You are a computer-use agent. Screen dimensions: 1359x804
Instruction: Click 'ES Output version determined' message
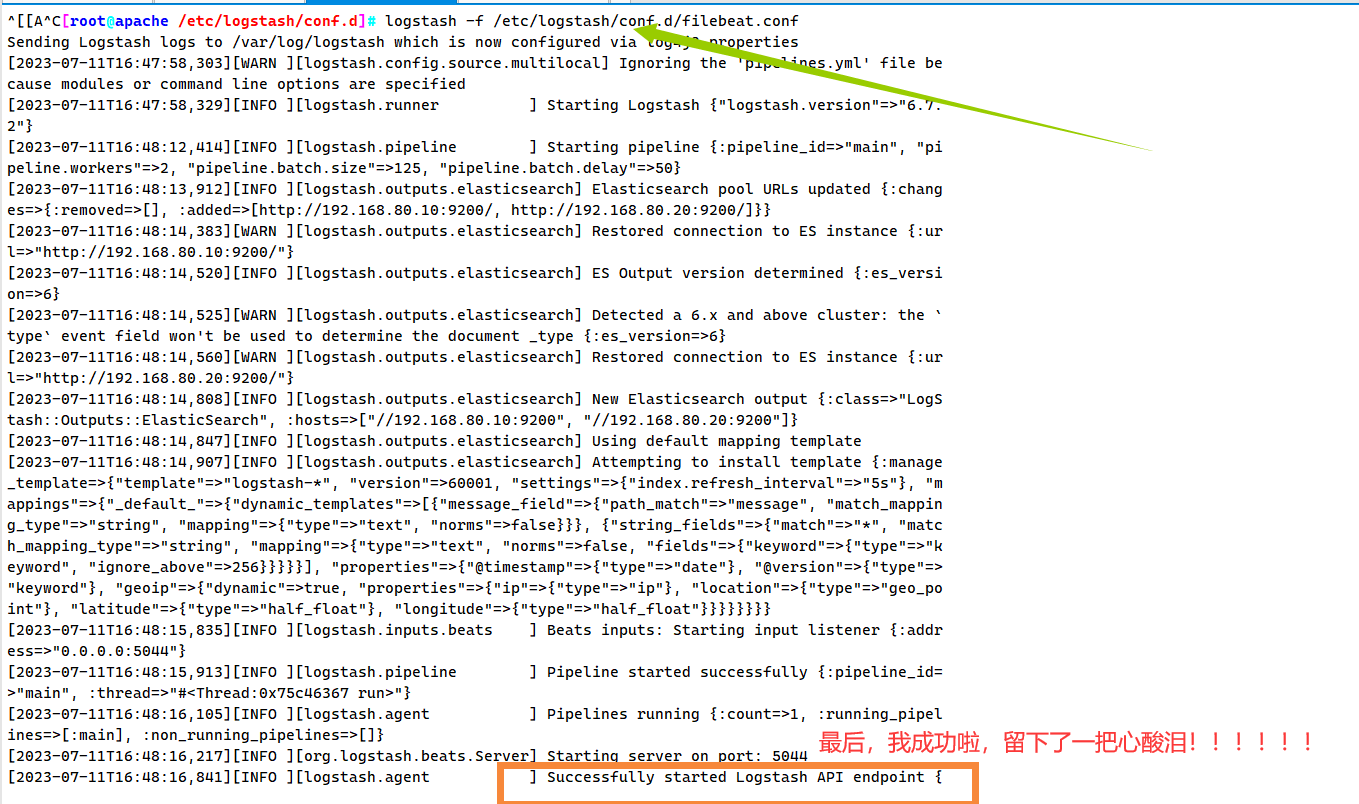click(718, 273)
